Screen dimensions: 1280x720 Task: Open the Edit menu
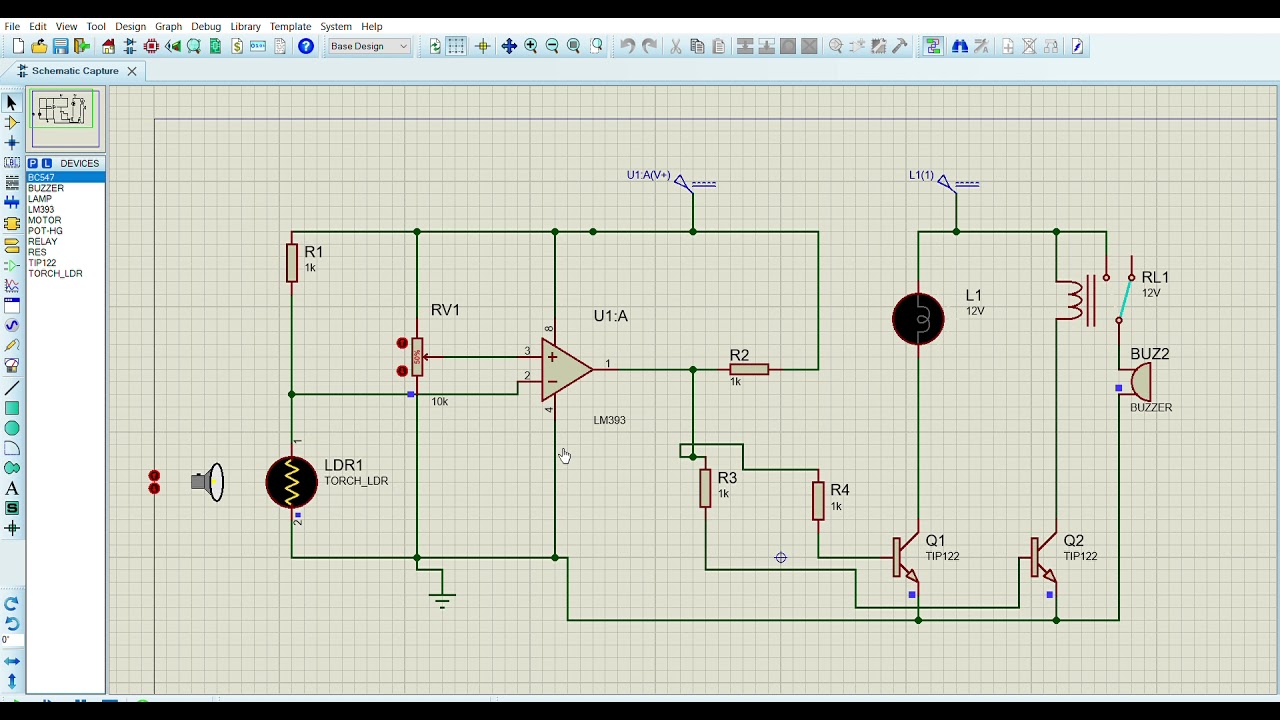[38, 27]
